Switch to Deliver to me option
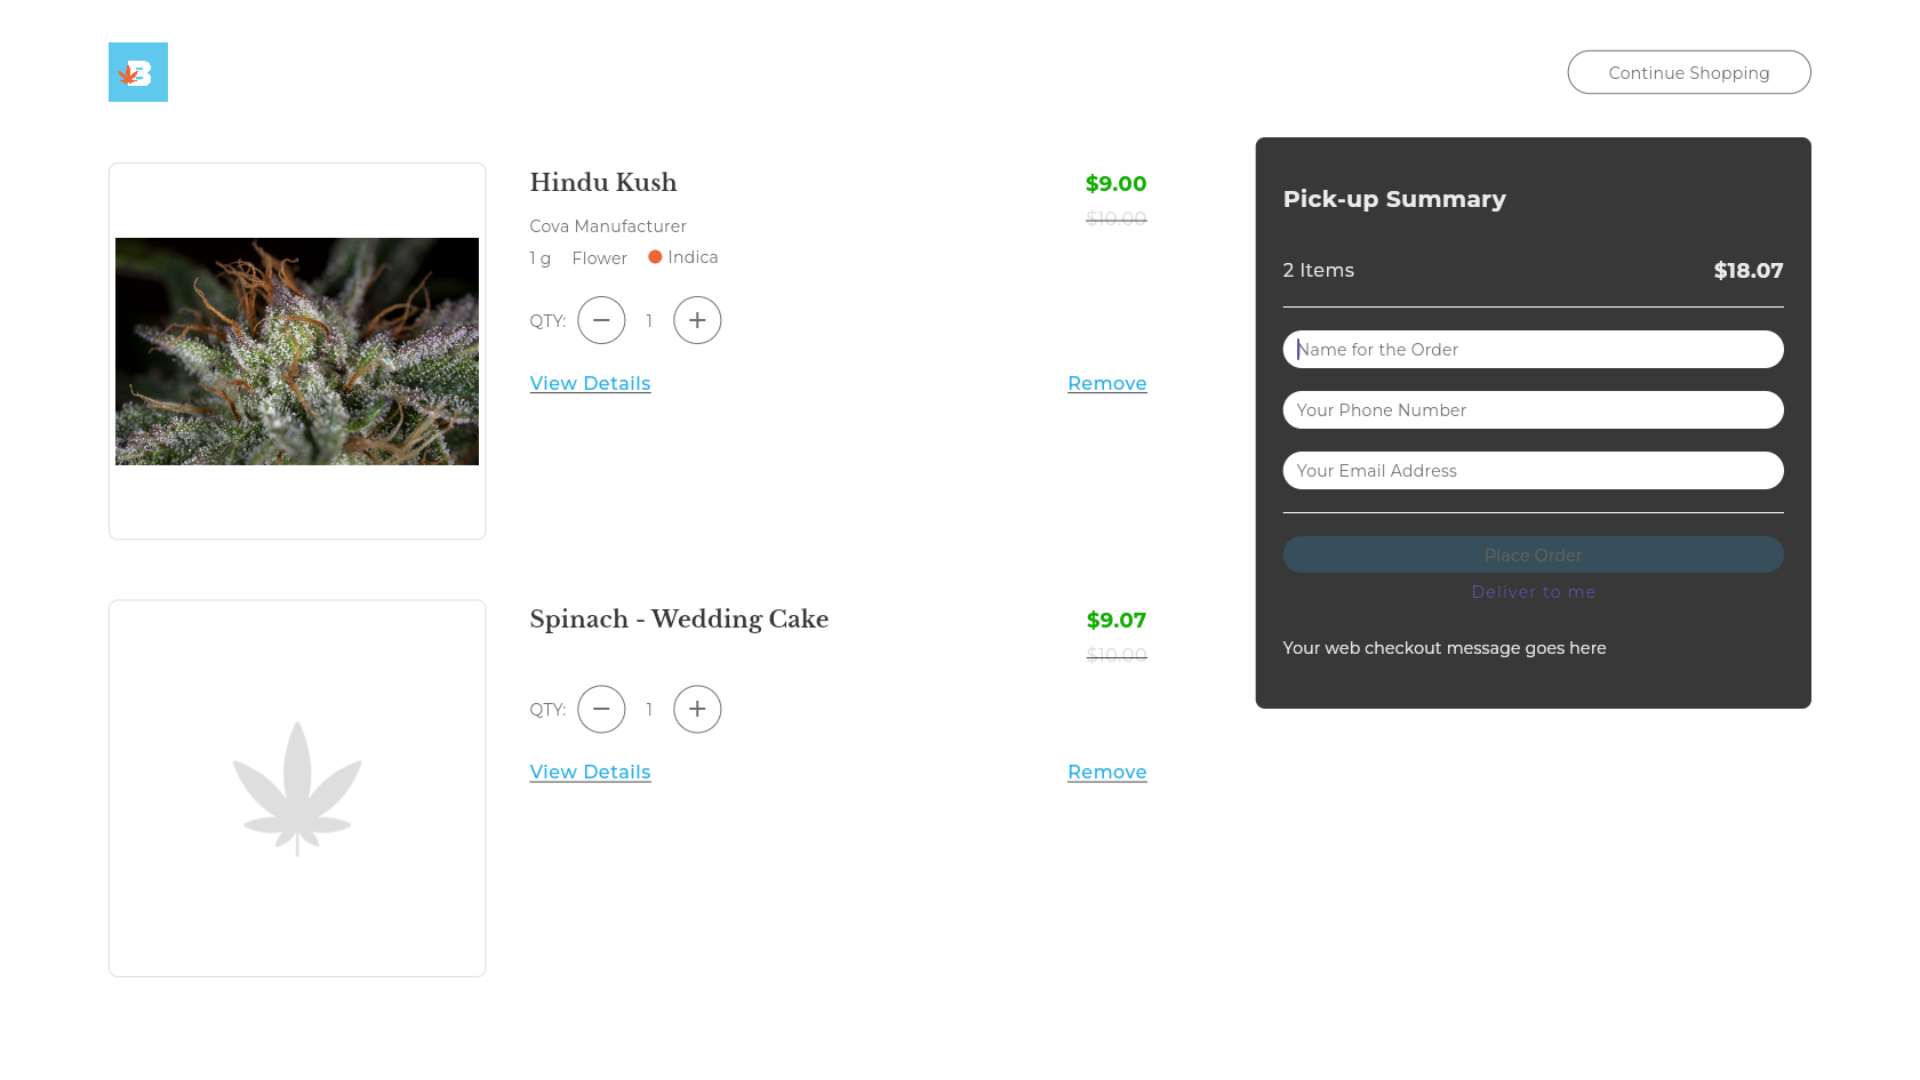Image resolution: width=1920 pixels, height=1080 pixels. point(1533,592)
